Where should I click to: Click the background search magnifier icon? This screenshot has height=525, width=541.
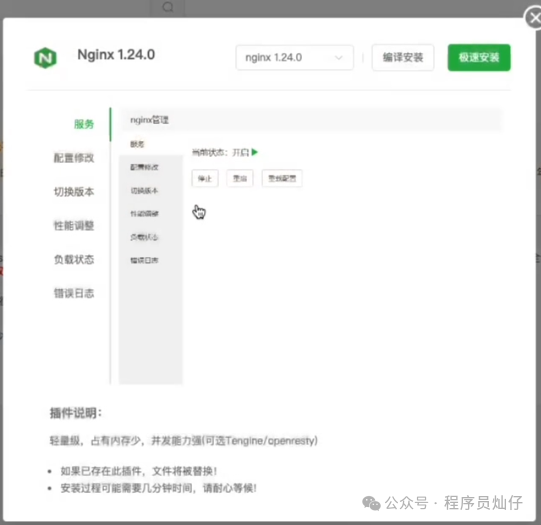(168, 7)
